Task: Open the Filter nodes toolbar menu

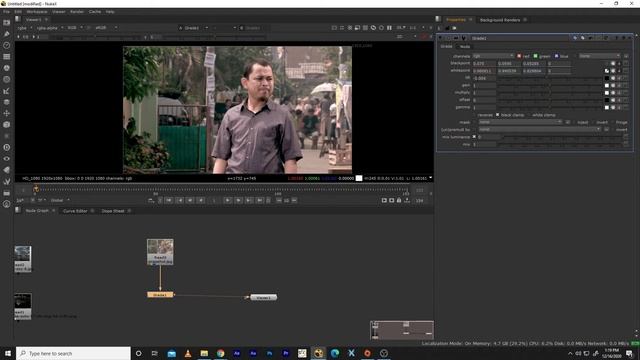Action: pyautogui.click(x=7, y=80)
